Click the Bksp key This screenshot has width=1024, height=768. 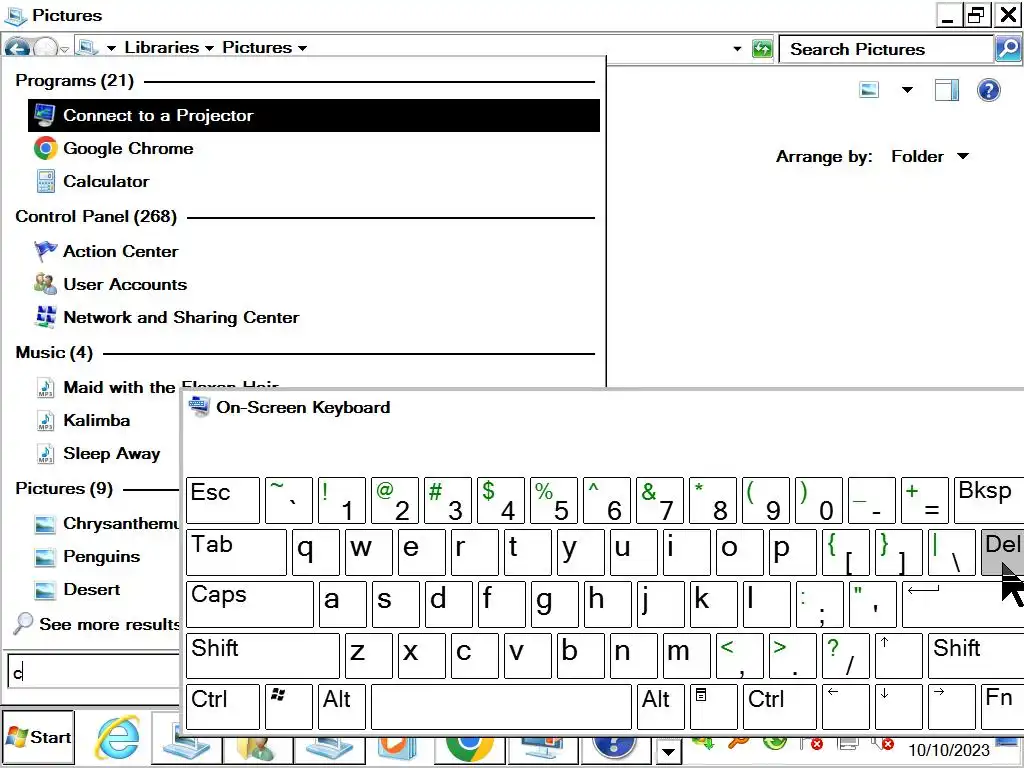point(989,500)
